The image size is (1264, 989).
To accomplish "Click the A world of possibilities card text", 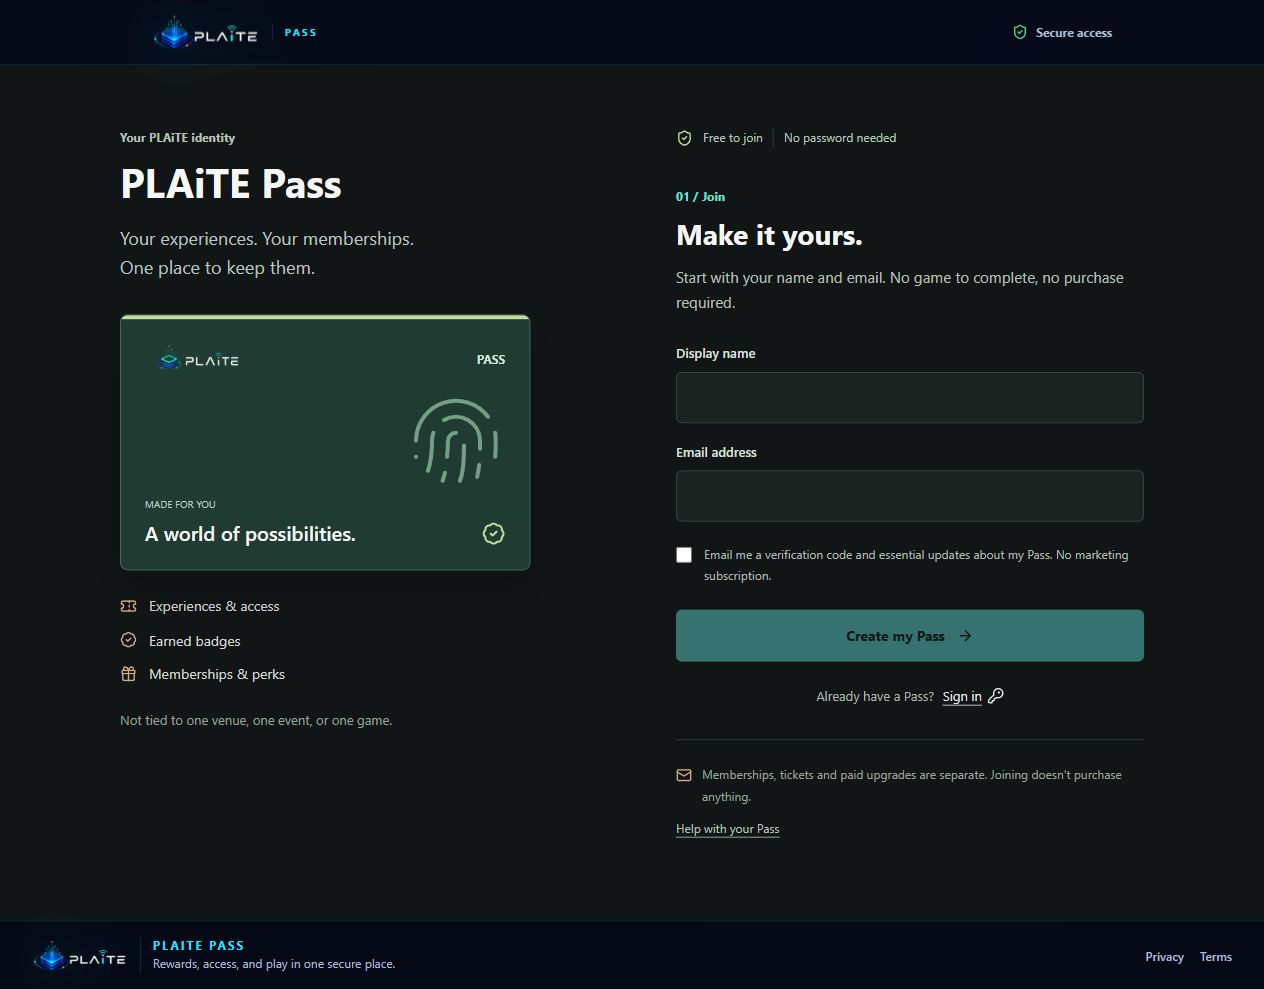I will (250, 534).
